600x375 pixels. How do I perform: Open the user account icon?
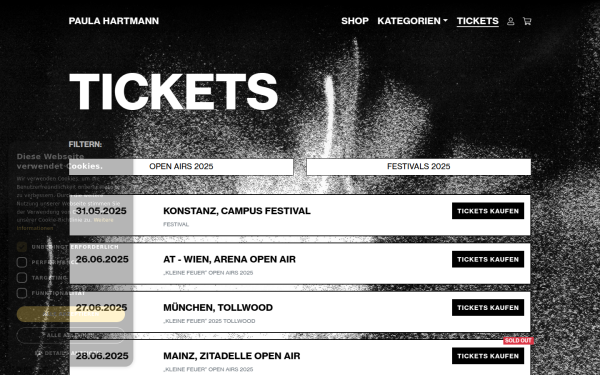(x=510, y=21)
